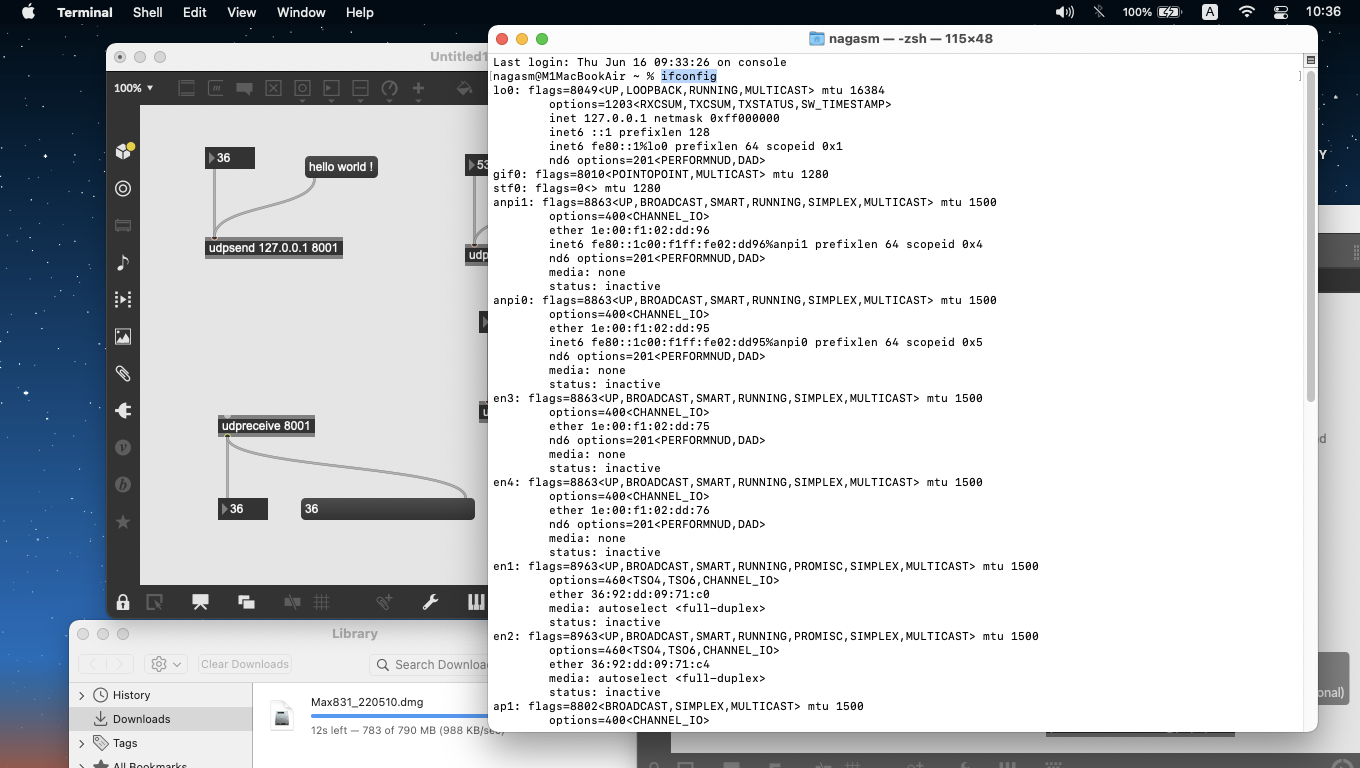Viewport: 1360px width, 768px height.
Task: Click the patcher Lock icon in Max
Action: pyautogui.click(x=123, y=602)
